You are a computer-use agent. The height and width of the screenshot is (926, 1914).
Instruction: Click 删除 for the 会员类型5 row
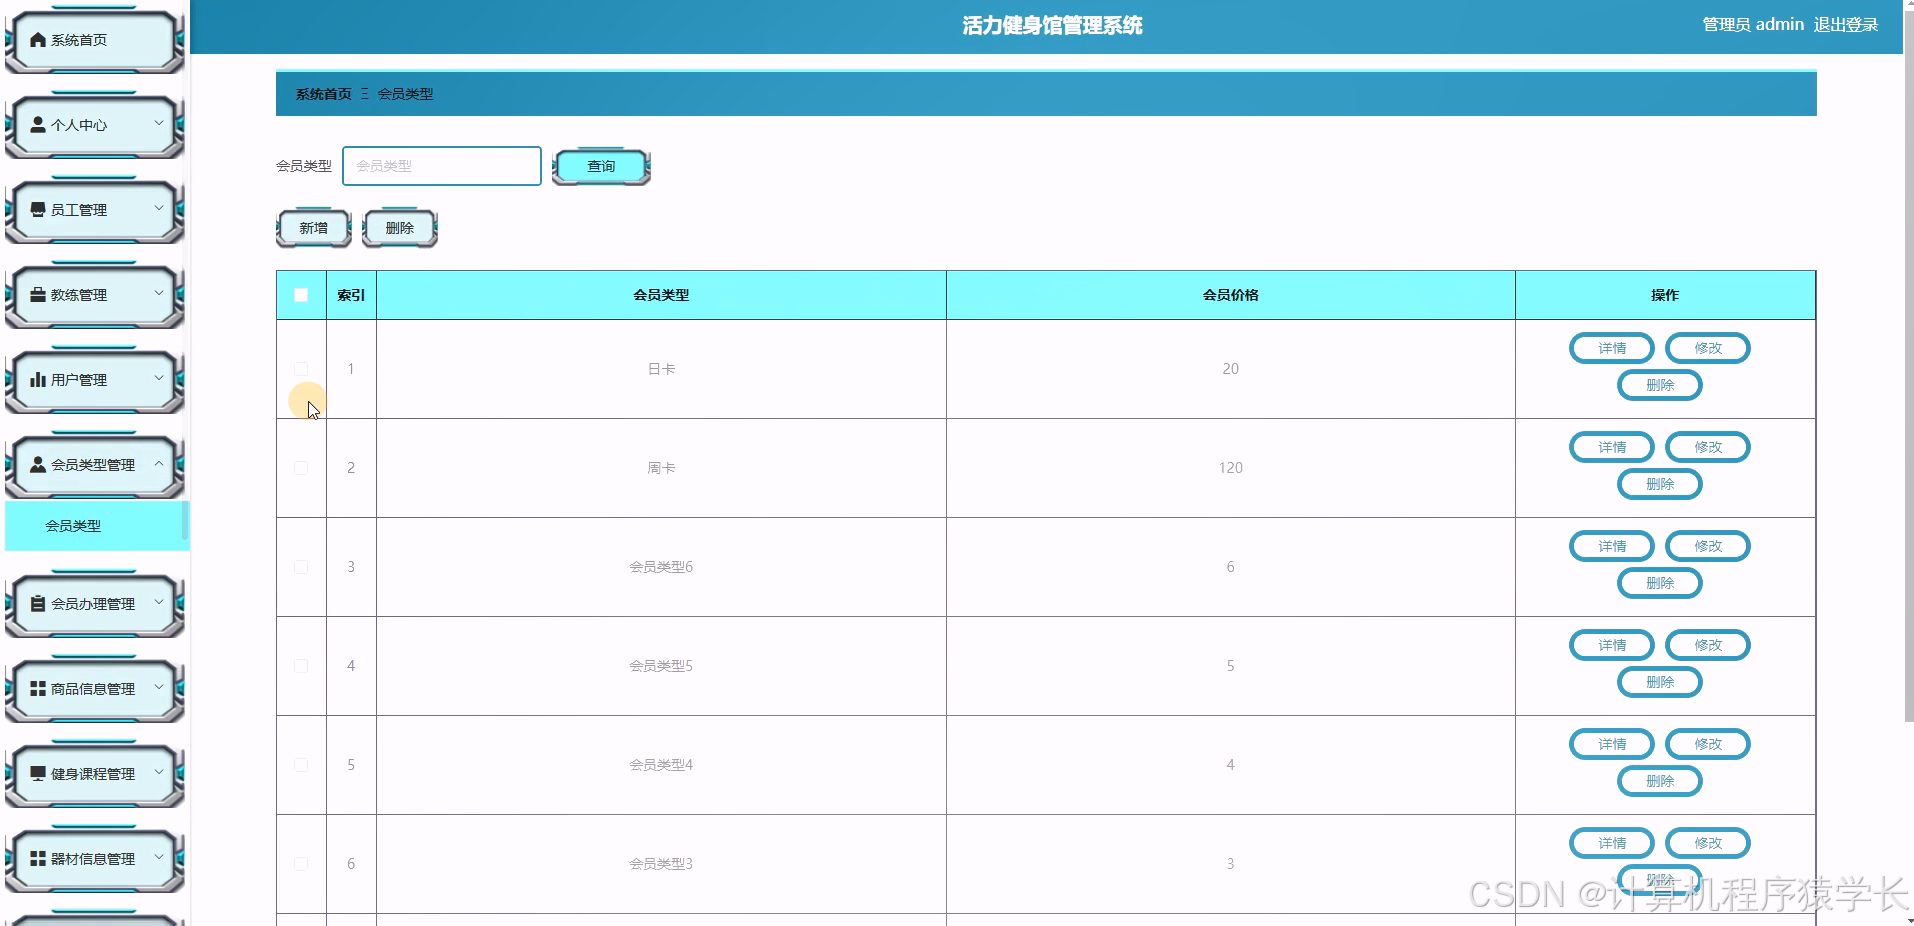[1660, 682]
